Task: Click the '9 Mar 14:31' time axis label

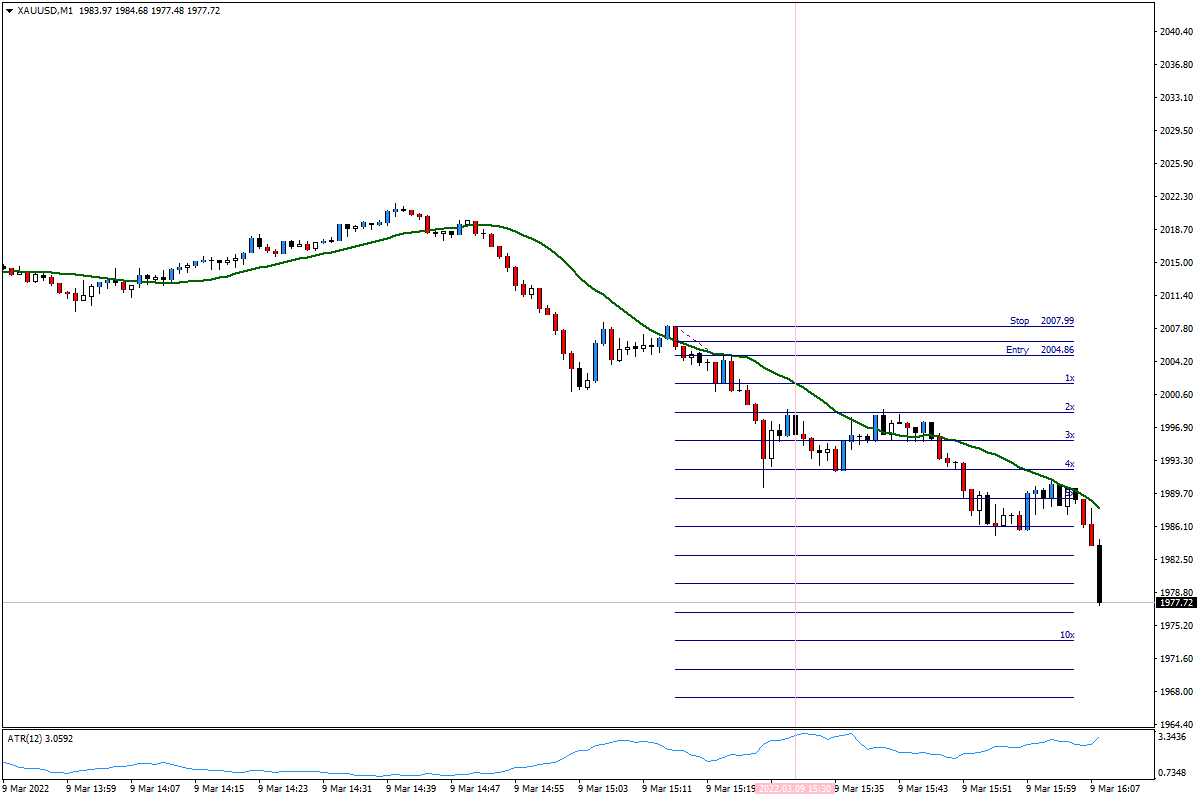Action: [347, 789]
